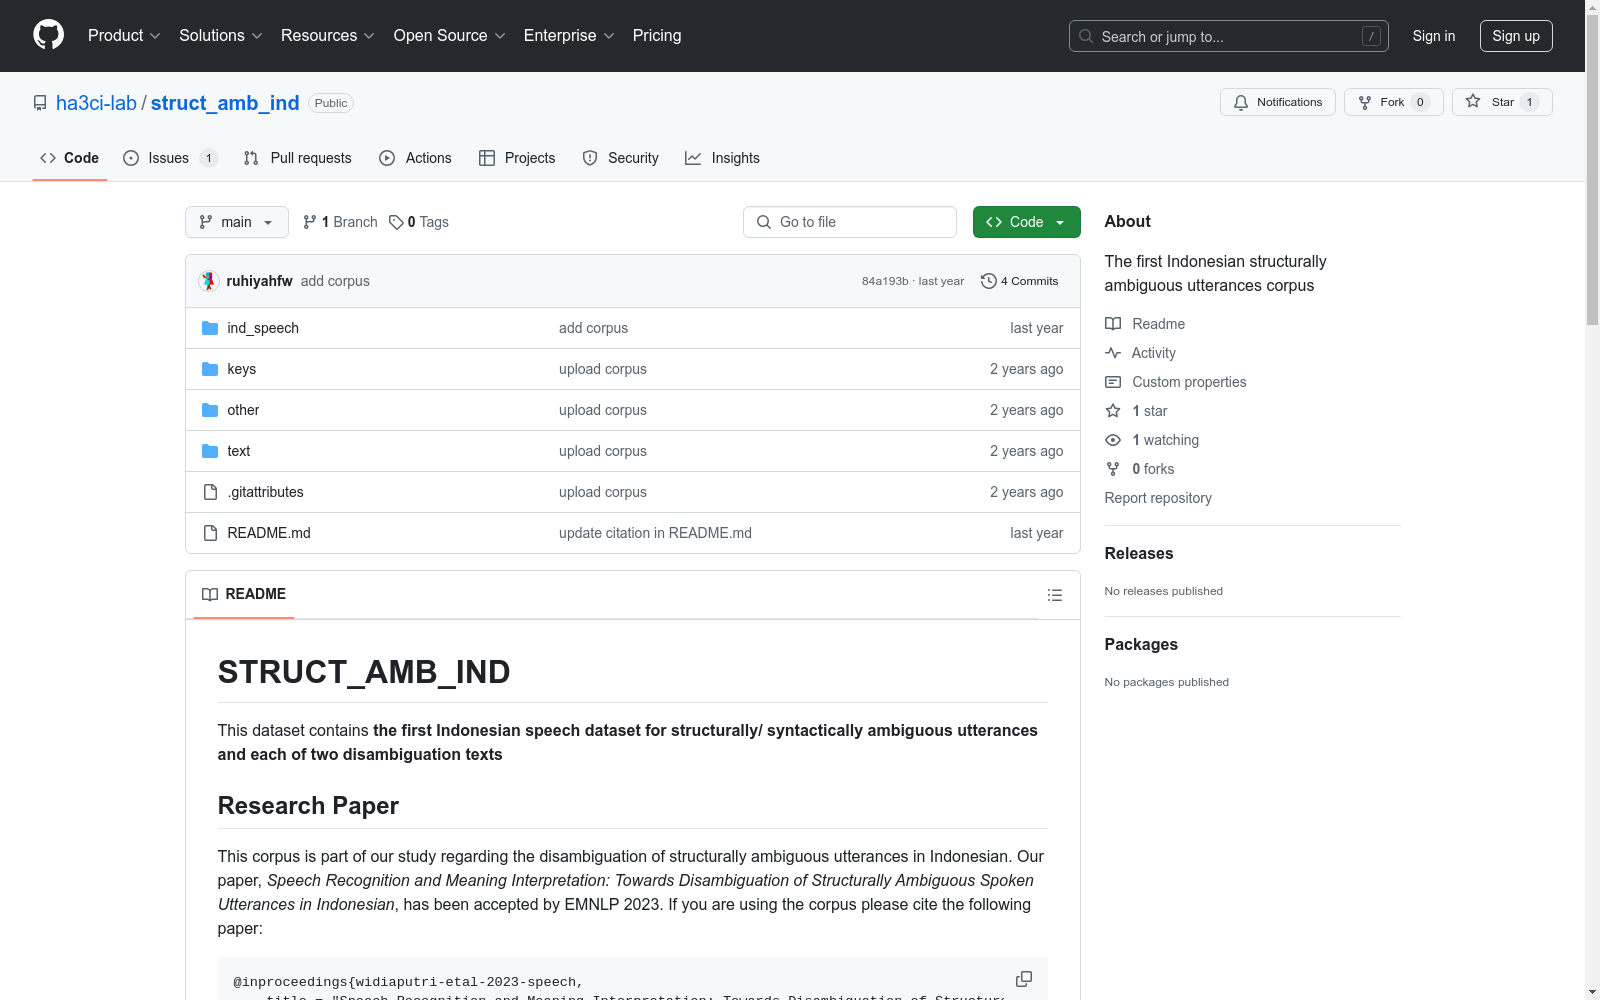Viewport: 1600px width, 1000px height.
Task: View the 1 Branch link
Action: coord(340,222)
